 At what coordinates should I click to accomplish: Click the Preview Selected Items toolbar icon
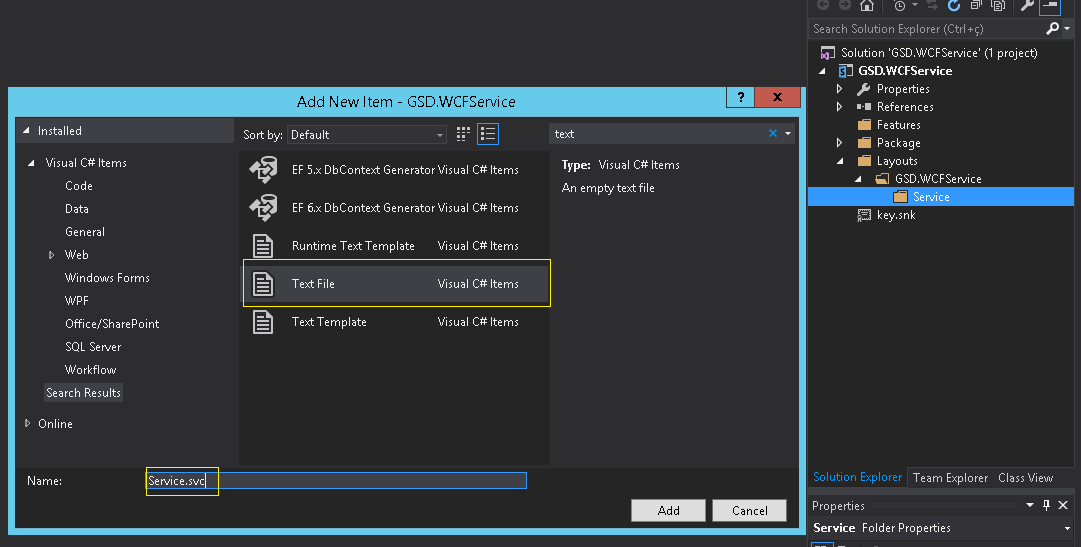1050,6
